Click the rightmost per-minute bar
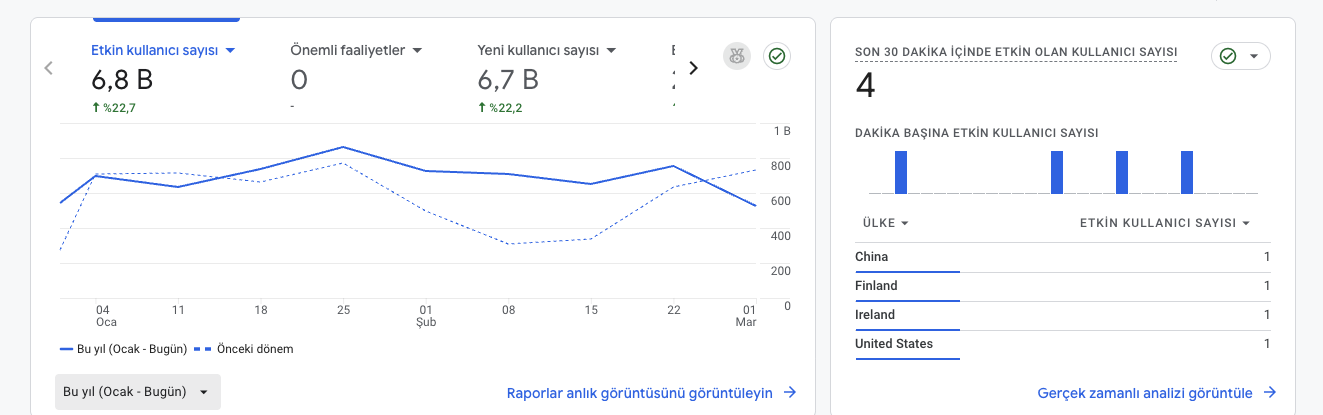This screenshot has height=415, width=1323. coord(1187,172)
